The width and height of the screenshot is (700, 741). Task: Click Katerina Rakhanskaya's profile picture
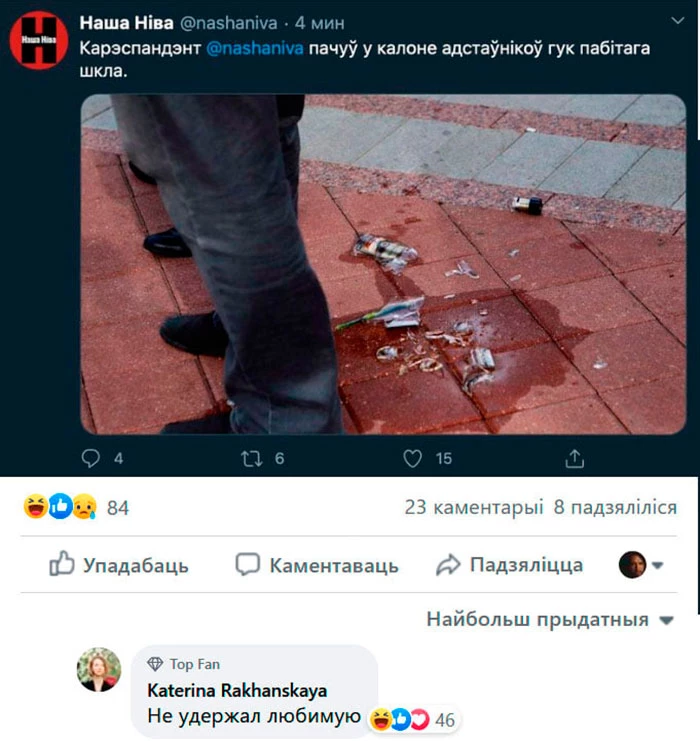point(99,669)
